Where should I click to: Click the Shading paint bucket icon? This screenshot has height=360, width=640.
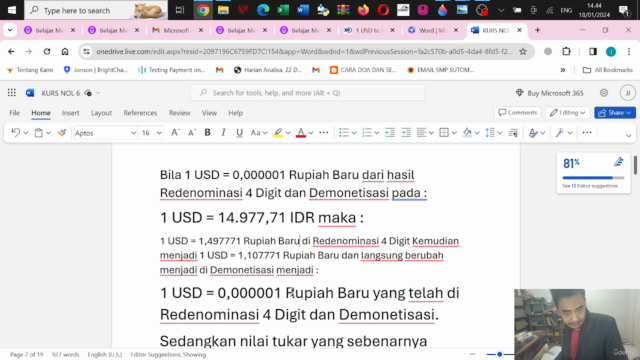click(x=467, y=133)
